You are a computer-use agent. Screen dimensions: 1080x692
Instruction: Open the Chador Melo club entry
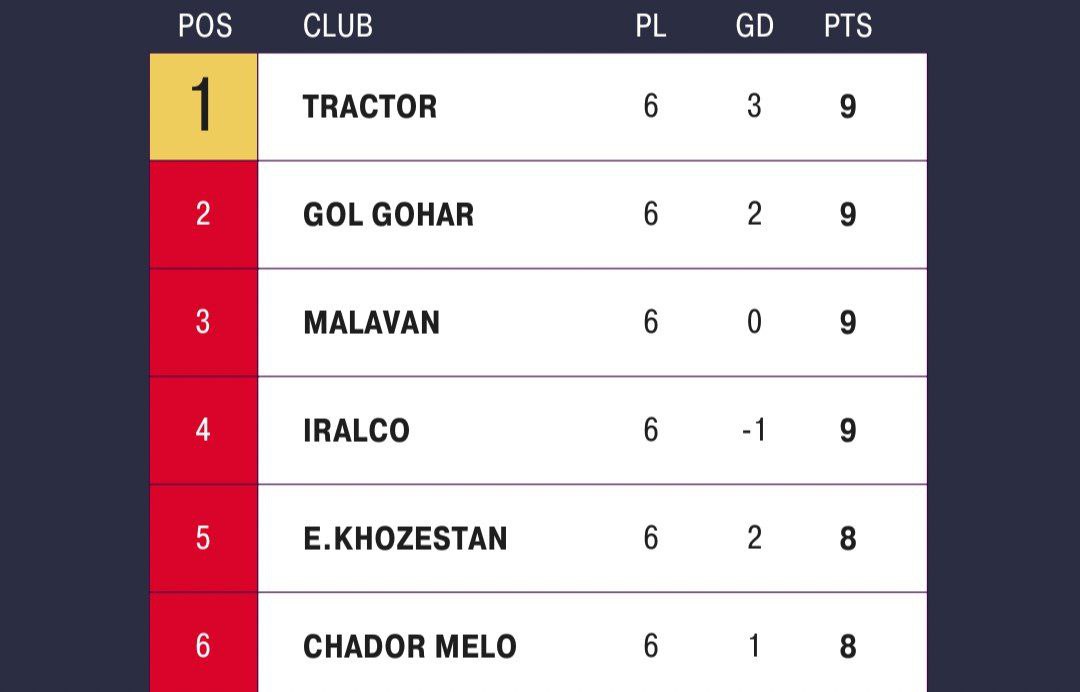(x=409, y=647)
